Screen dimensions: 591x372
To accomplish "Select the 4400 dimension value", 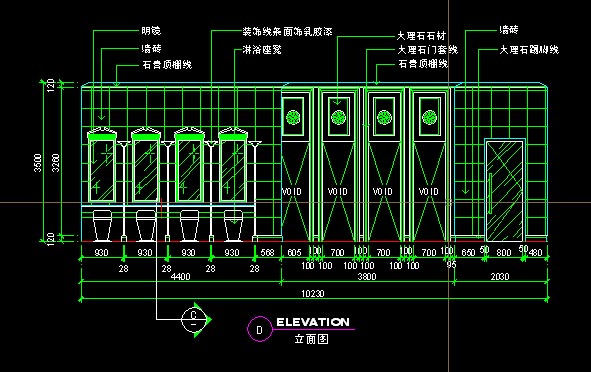I will (180, 277).
